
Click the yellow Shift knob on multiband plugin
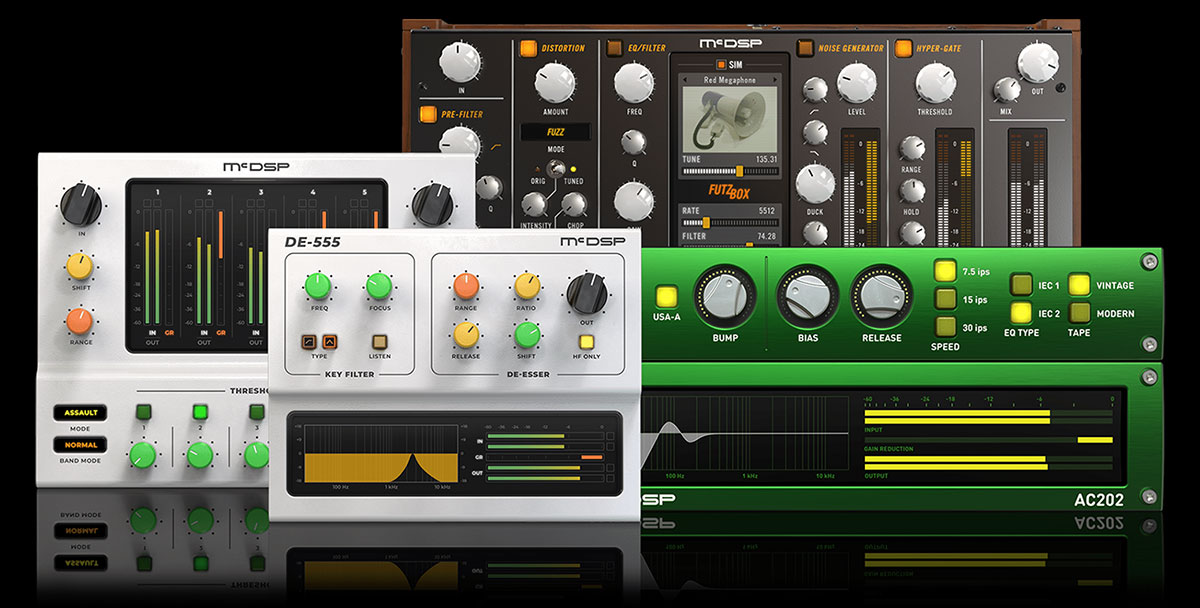80,265
